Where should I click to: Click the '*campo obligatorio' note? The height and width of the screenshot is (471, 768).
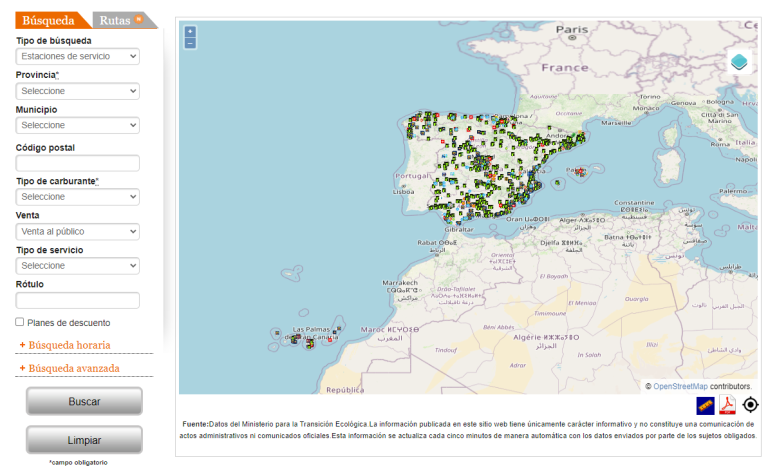pos(78,462)
